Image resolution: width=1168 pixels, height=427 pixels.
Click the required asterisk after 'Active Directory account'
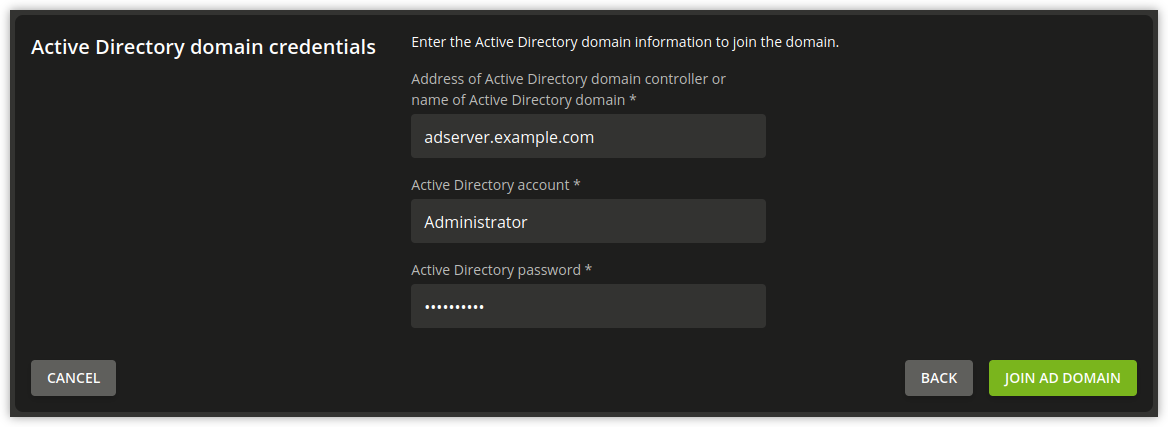point(577,186)
